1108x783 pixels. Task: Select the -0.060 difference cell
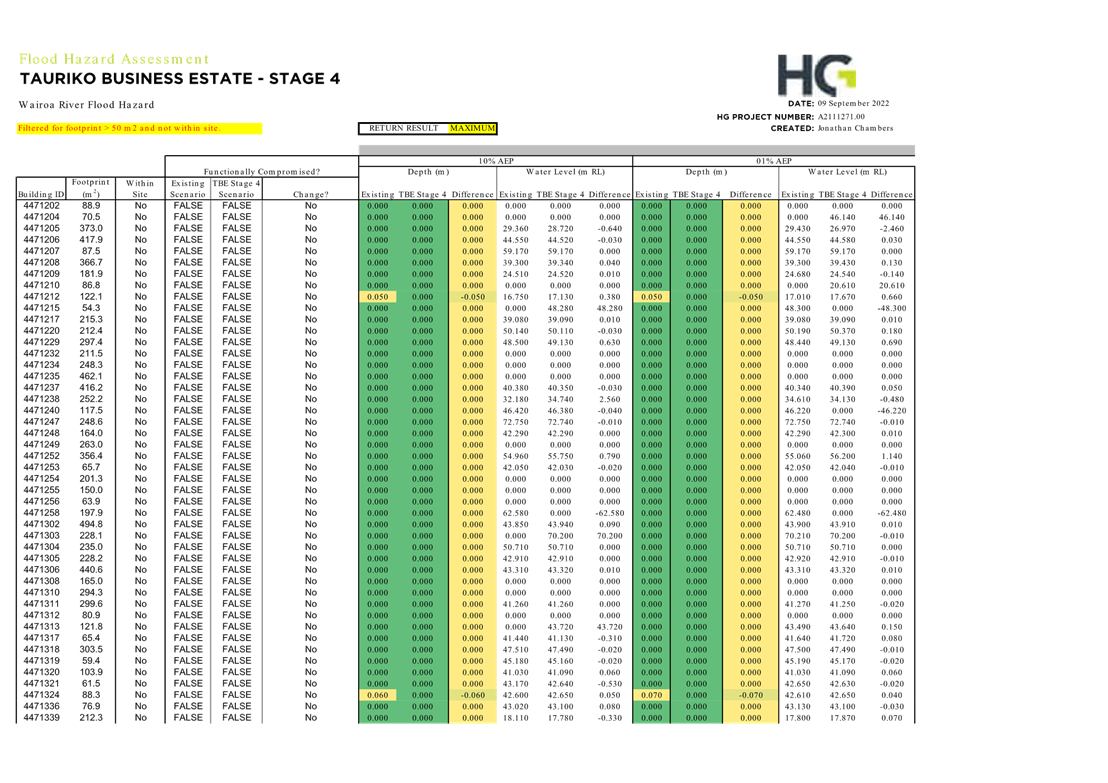point(473,695)
